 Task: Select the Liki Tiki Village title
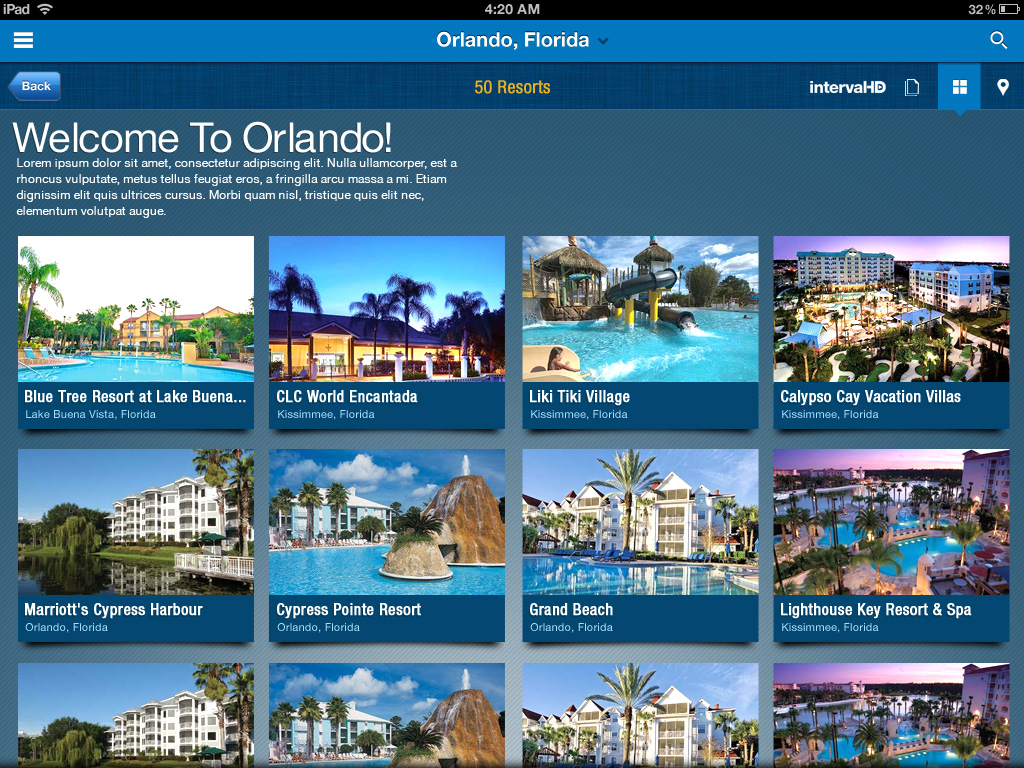point(579,396)
